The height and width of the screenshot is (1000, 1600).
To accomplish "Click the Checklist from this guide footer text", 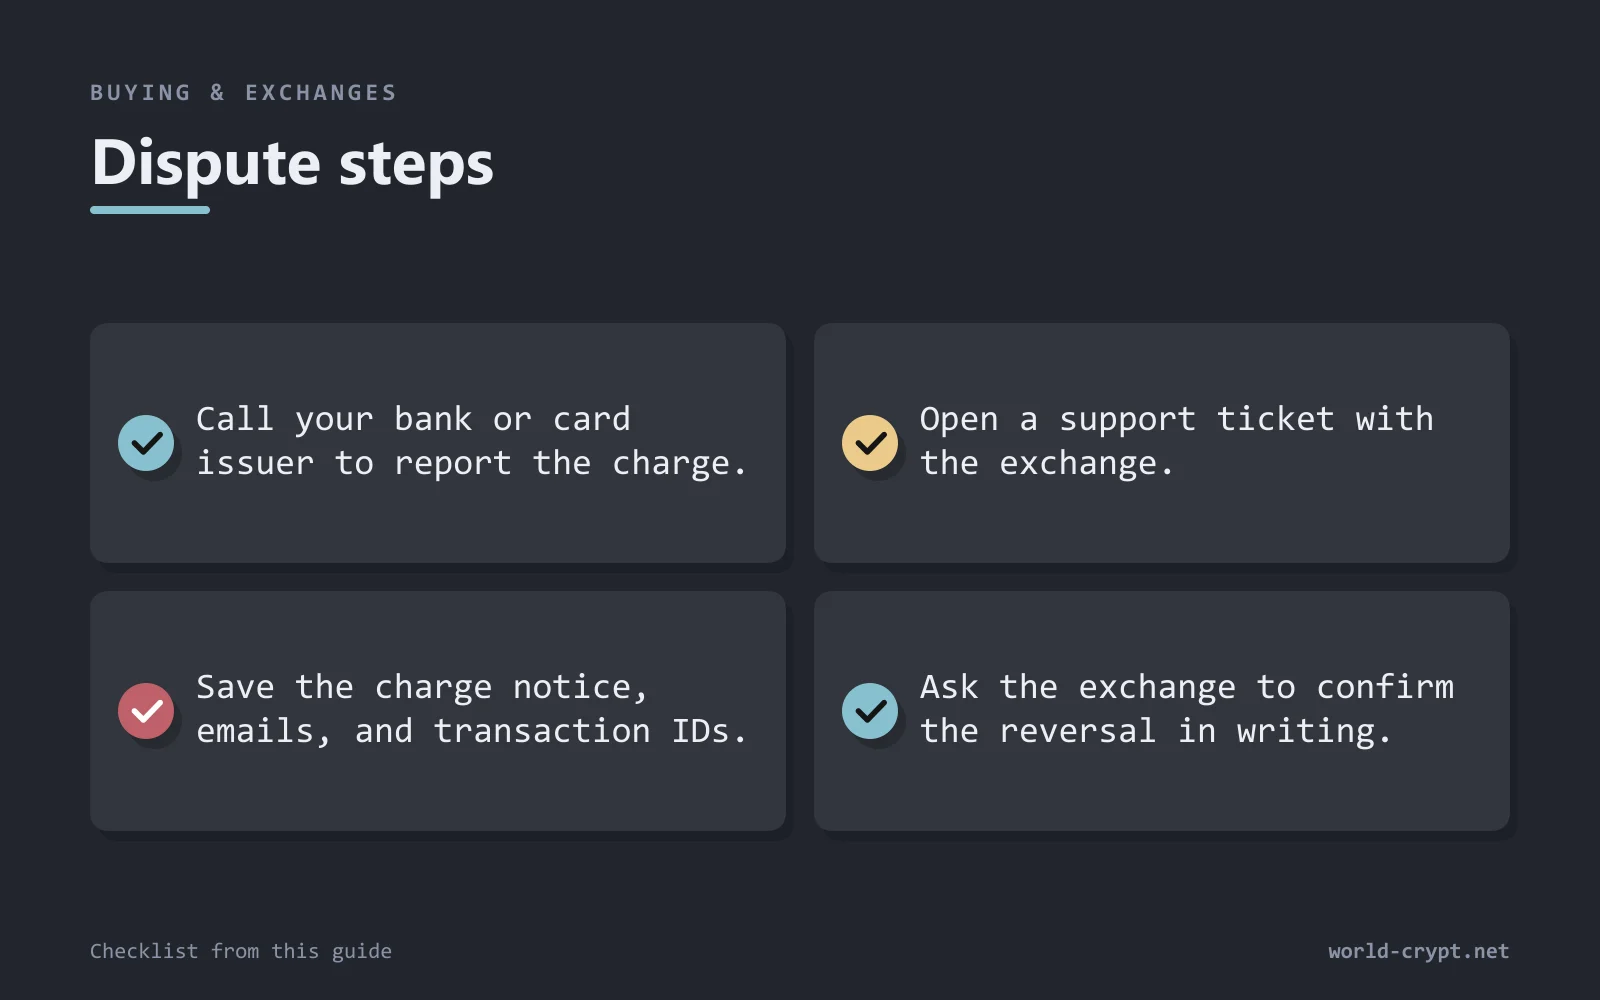I will coord(241,951).
